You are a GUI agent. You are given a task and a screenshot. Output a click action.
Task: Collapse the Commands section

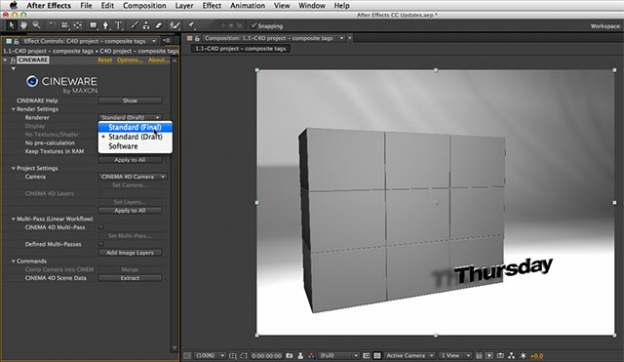[x=13, y=261]
